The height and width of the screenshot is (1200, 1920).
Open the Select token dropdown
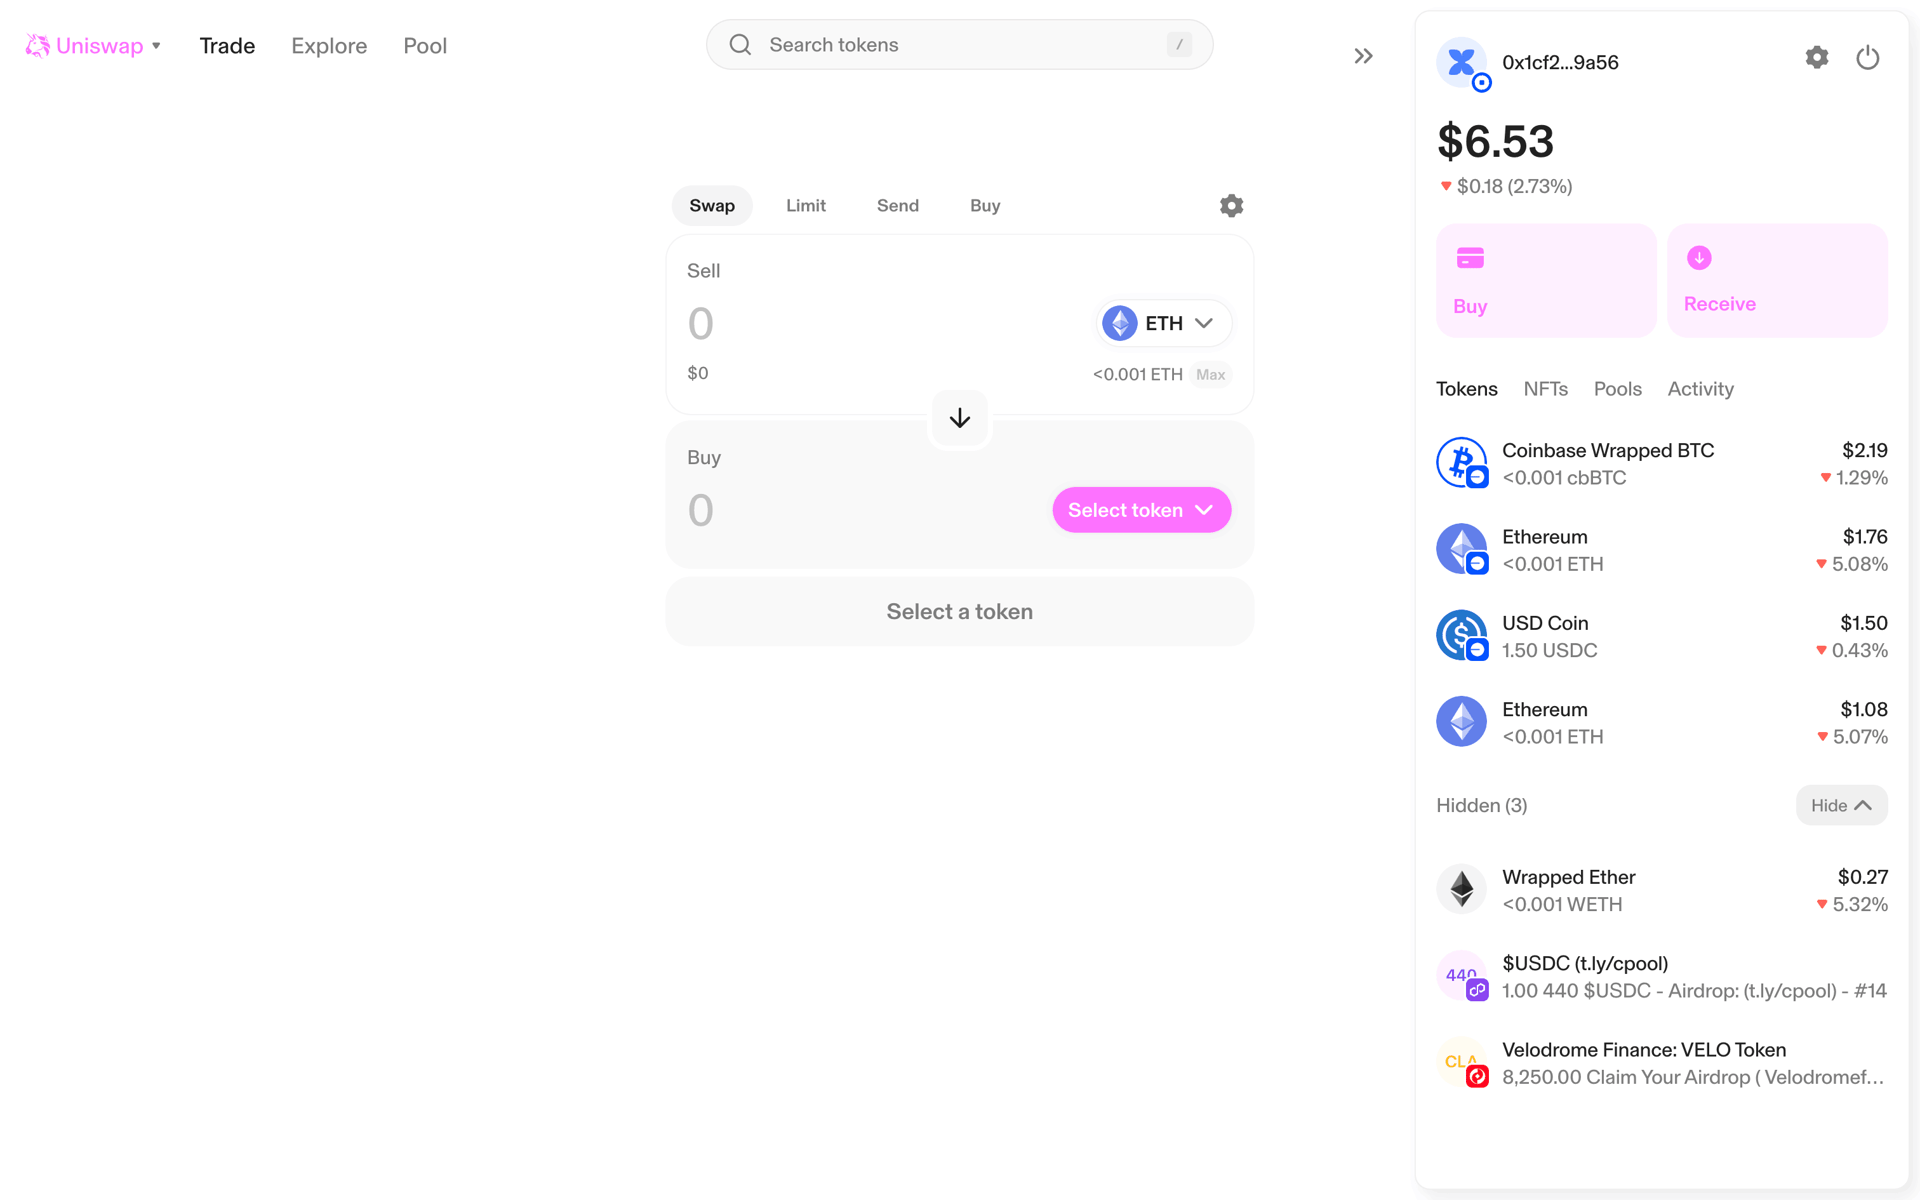tap(1141, 510)
